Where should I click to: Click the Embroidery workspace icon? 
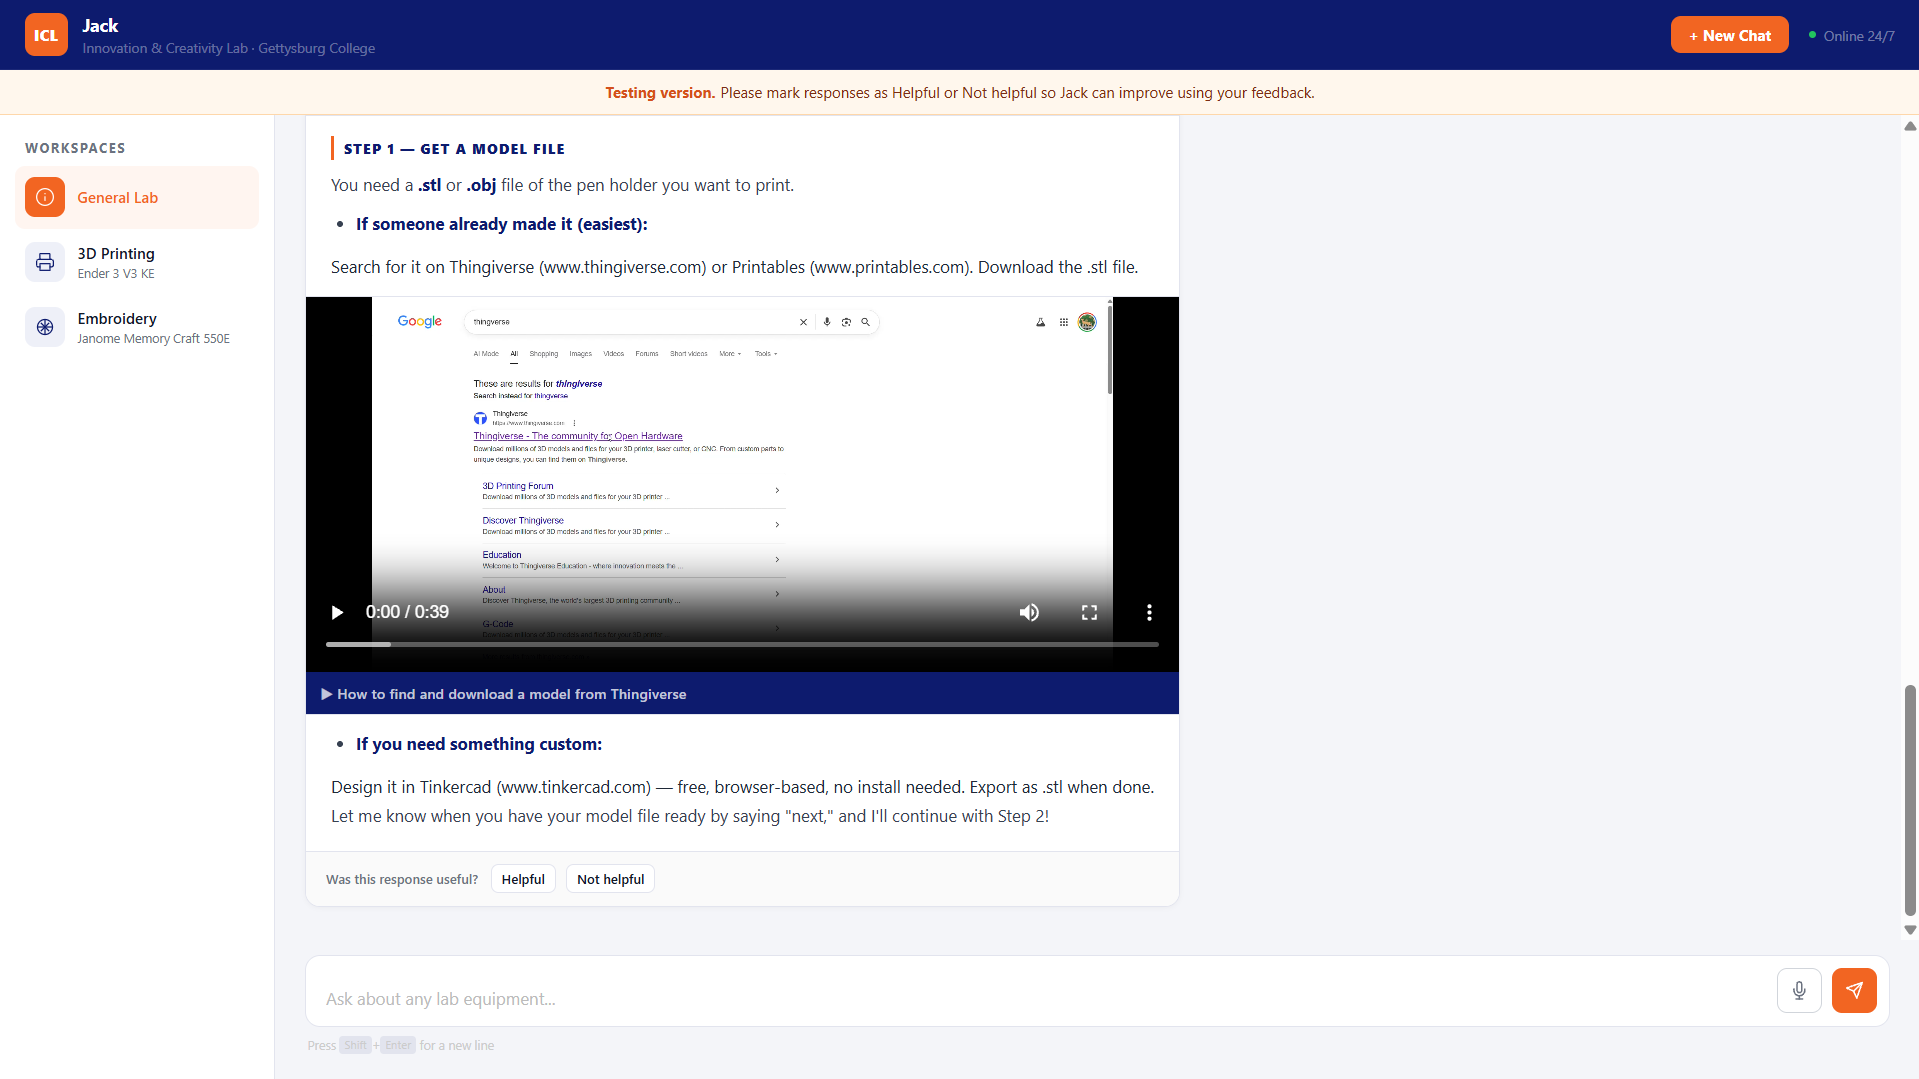tap(45, 327)
